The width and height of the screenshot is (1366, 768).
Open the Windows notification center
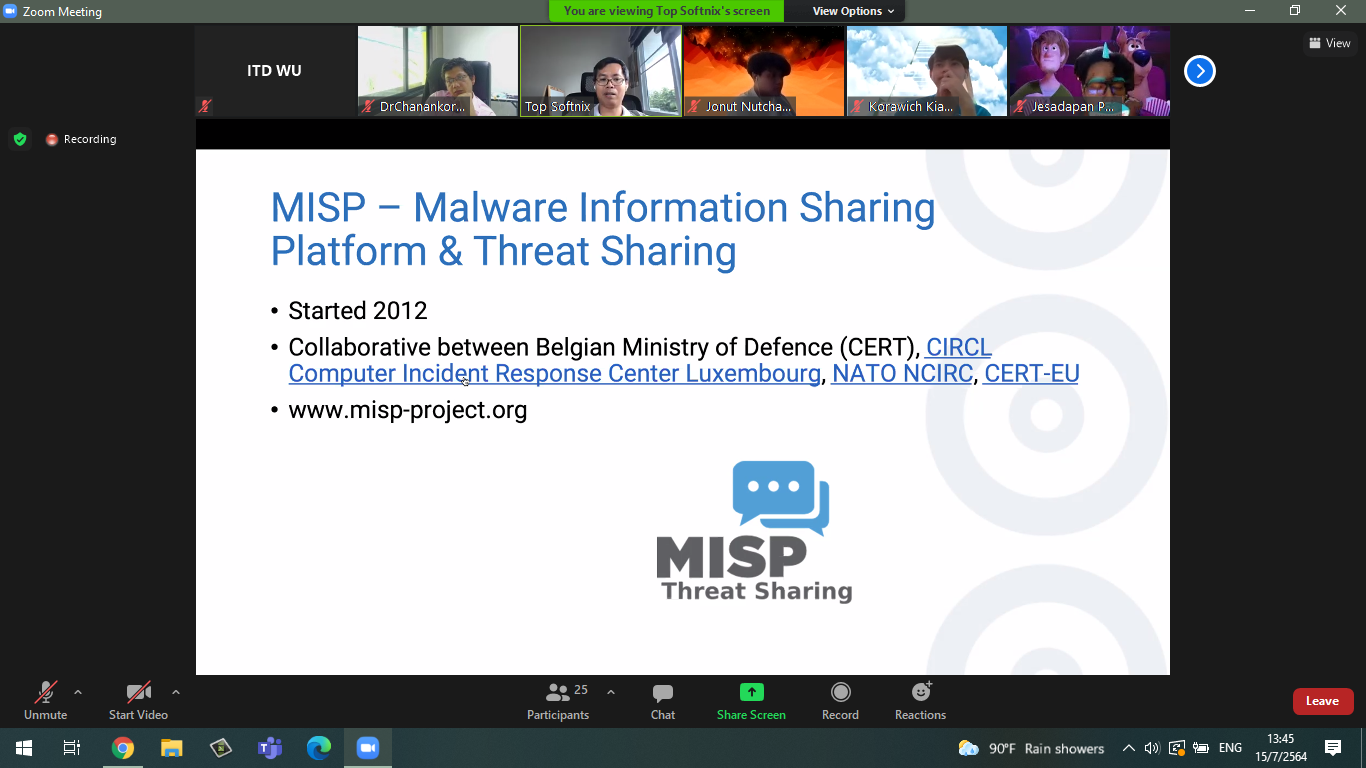[x=1333, y=748]
